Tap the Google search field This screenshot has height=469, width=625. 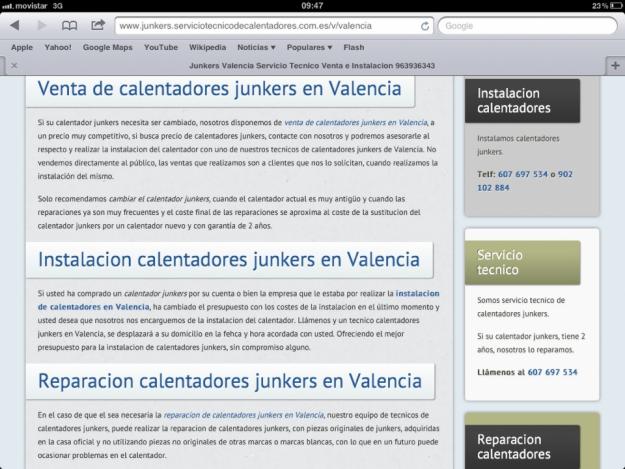[527, 26]
